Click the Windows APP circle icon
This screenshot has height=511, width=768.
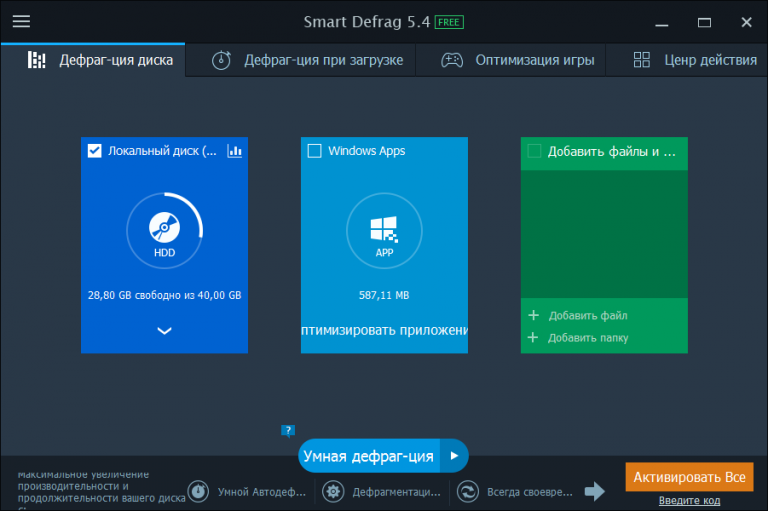[384, 231]
